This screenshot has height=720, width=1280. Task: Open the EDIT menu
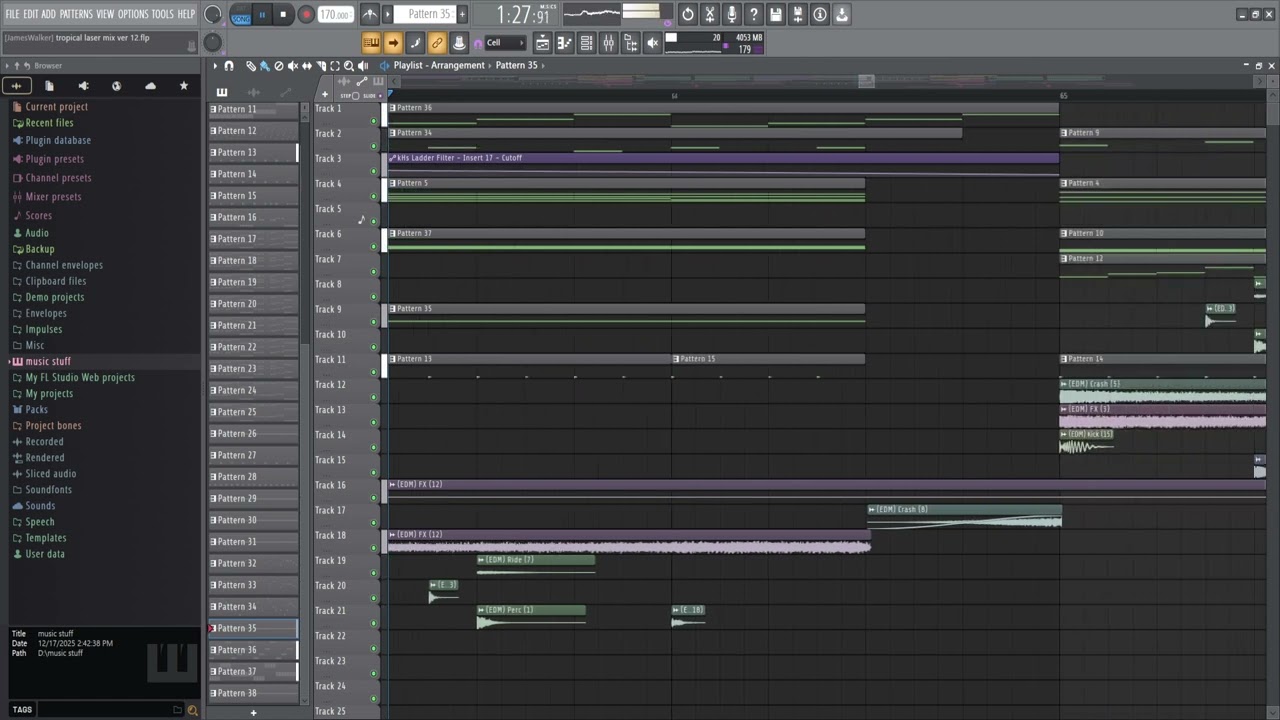click(x=31, y=14)
